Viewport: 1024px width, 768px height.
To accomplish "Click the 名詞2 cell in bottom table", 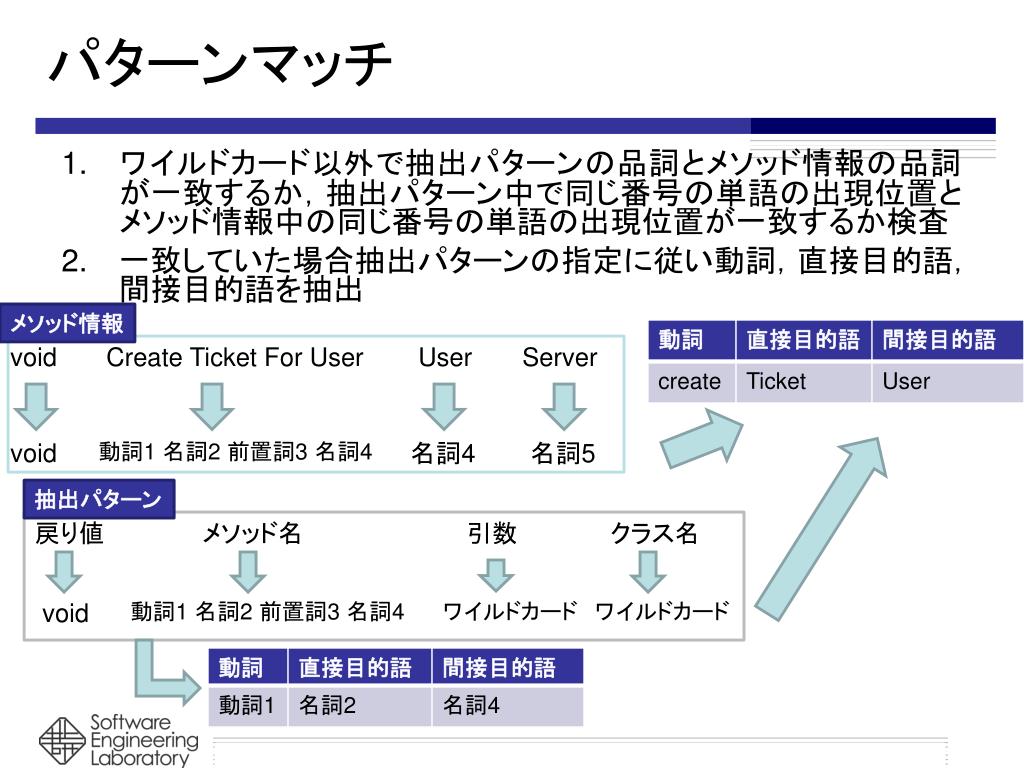I will [360, 705].
